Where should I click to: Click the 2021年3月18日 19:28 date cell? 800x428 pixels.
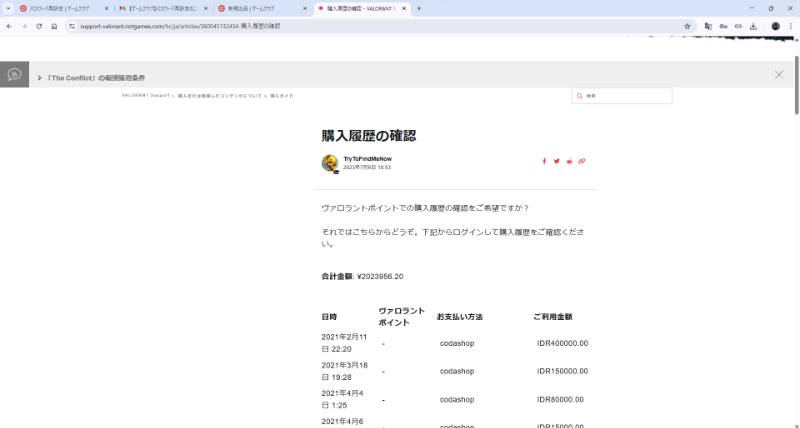[x=344, y=371]
